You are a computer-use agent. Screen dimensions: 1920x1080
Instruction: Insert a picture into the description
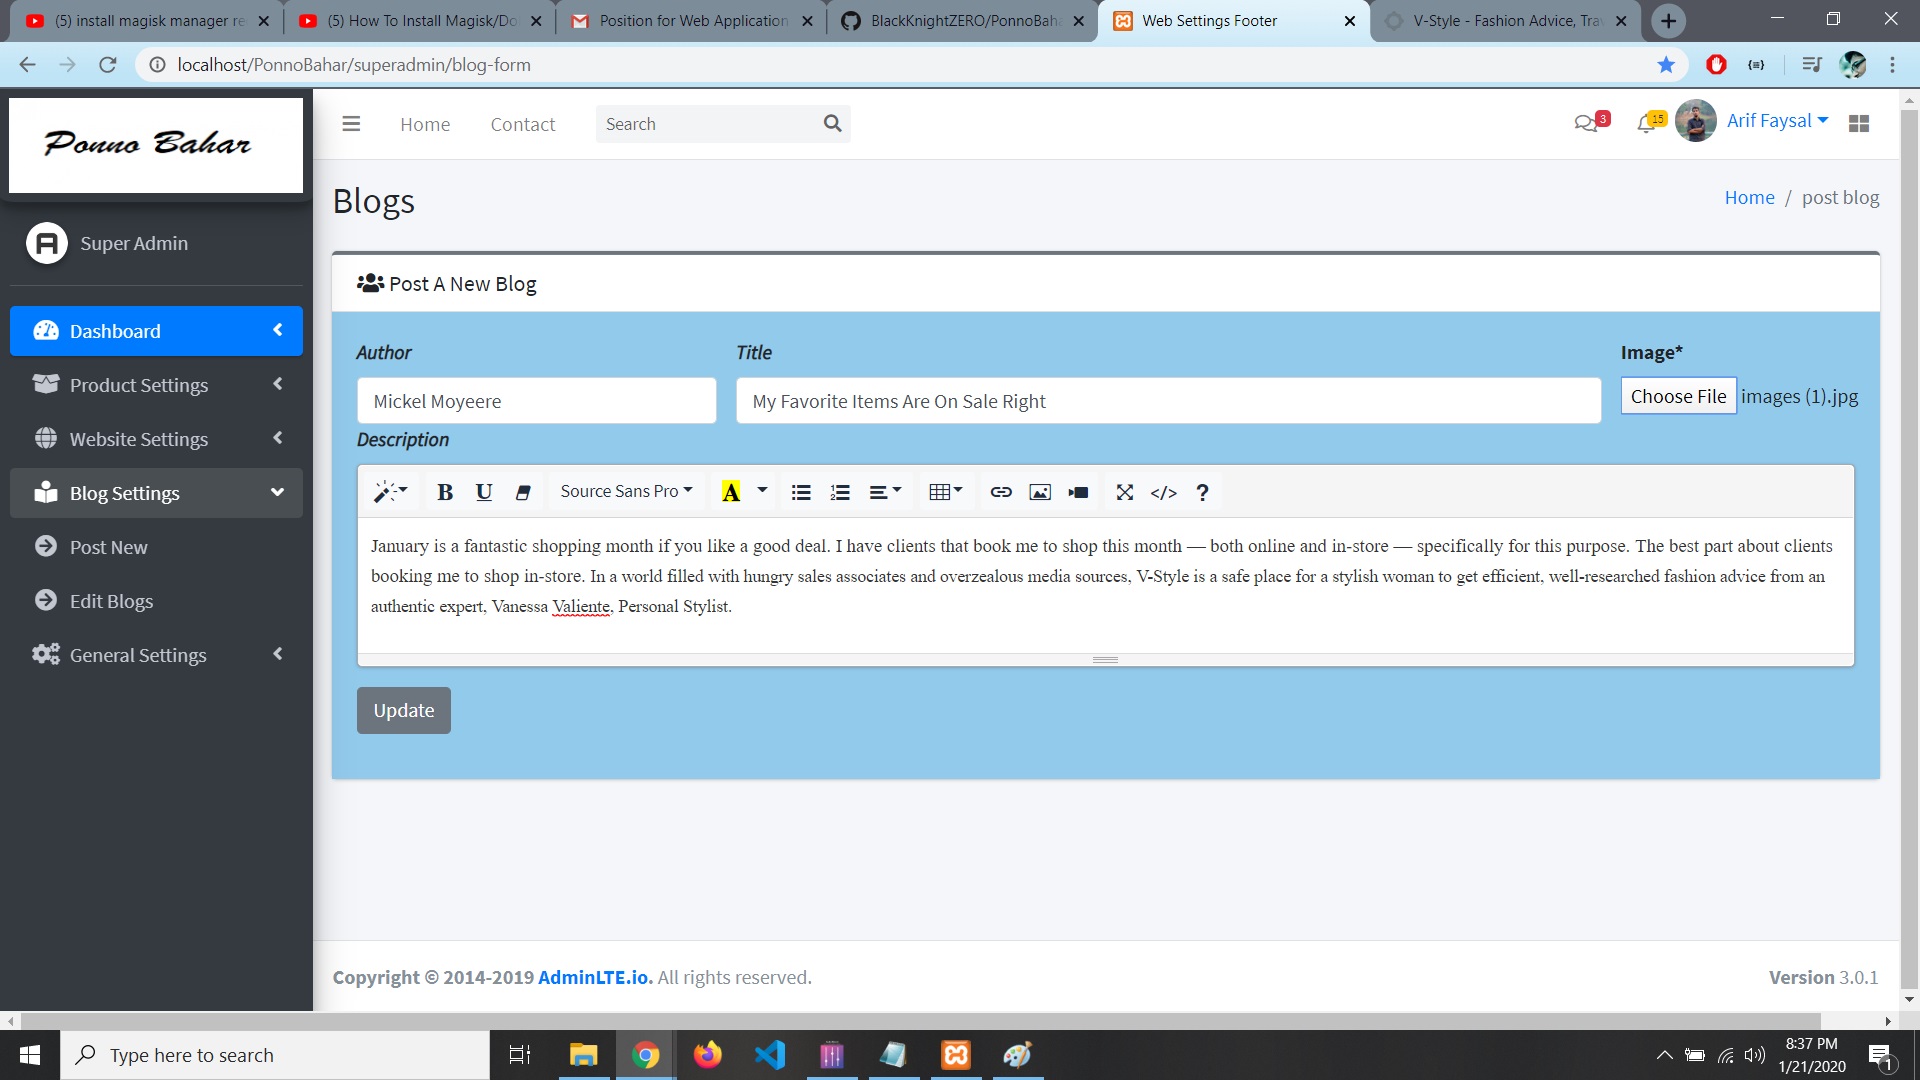point(1040,492)
